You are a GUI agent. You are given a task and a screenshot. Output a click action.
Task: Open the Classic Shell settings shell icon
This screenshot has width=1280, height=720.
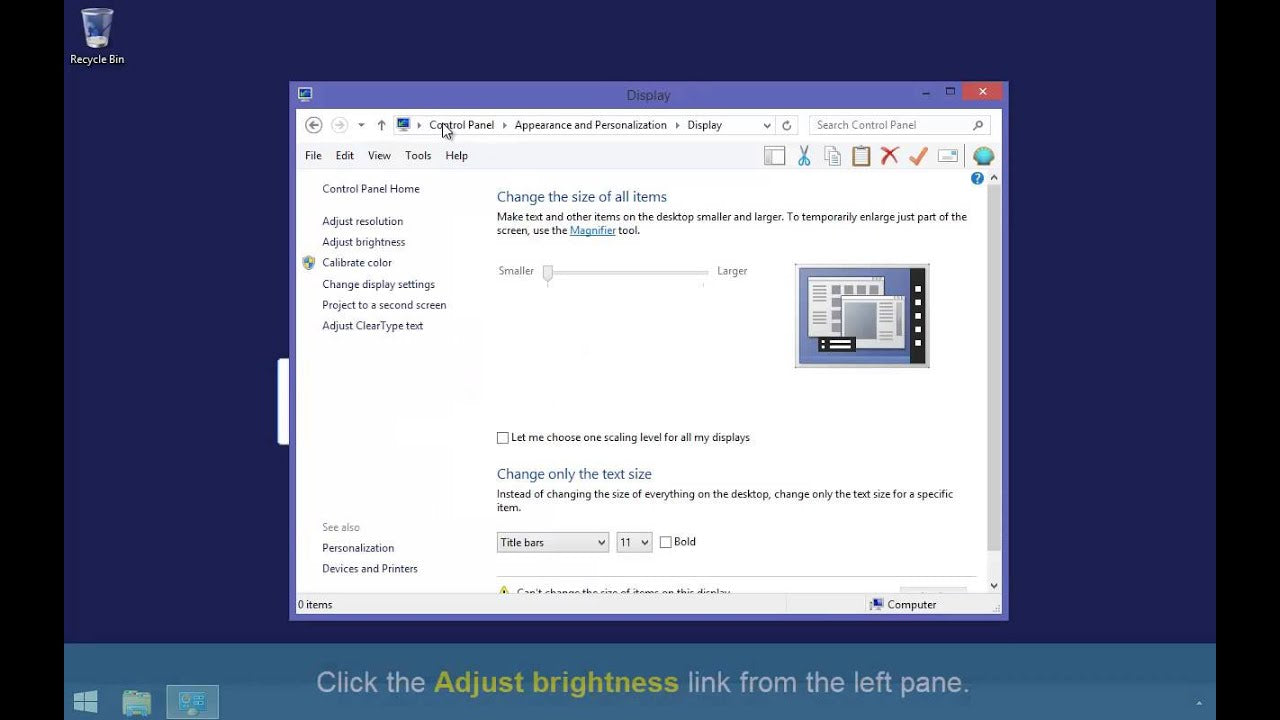[983, 156]
